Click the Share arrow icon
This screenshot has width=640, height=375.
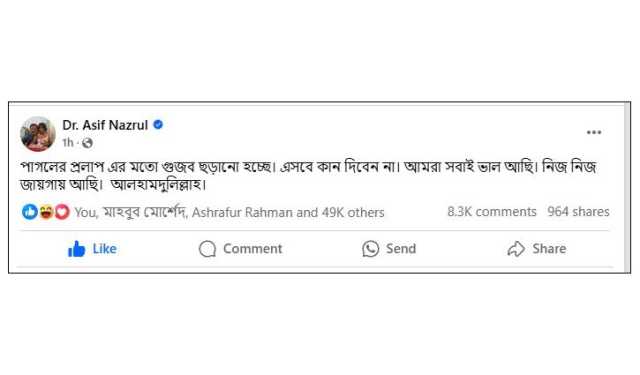(x=516, y=249)
